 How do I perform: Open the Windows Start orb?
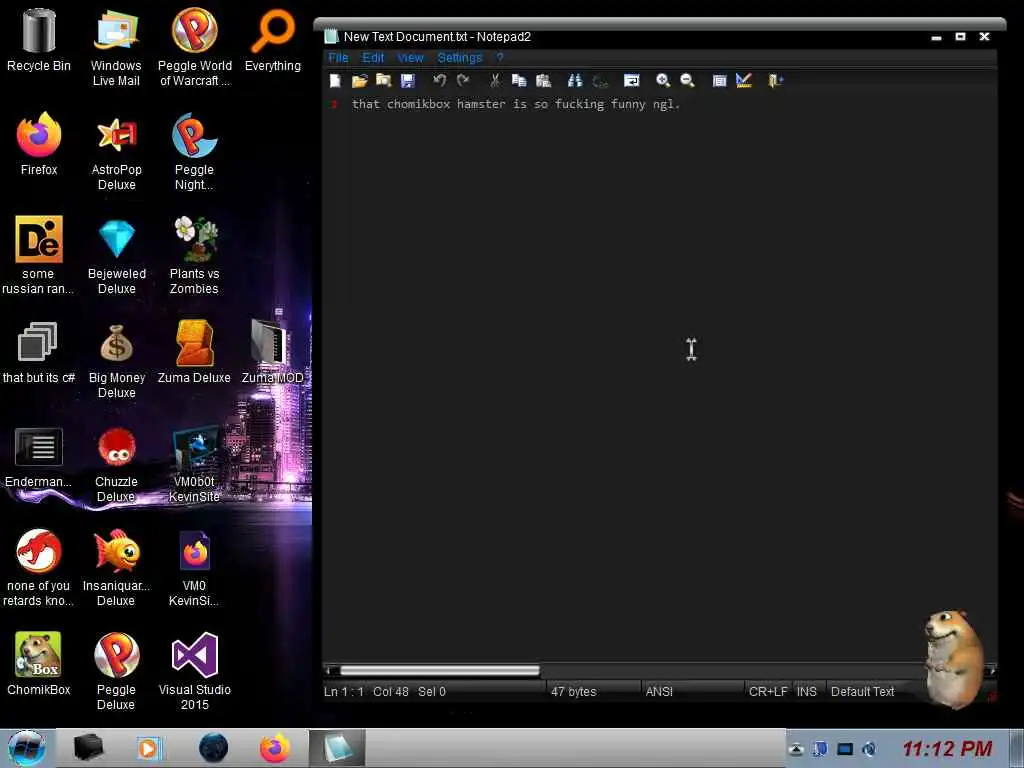[27, 748]
